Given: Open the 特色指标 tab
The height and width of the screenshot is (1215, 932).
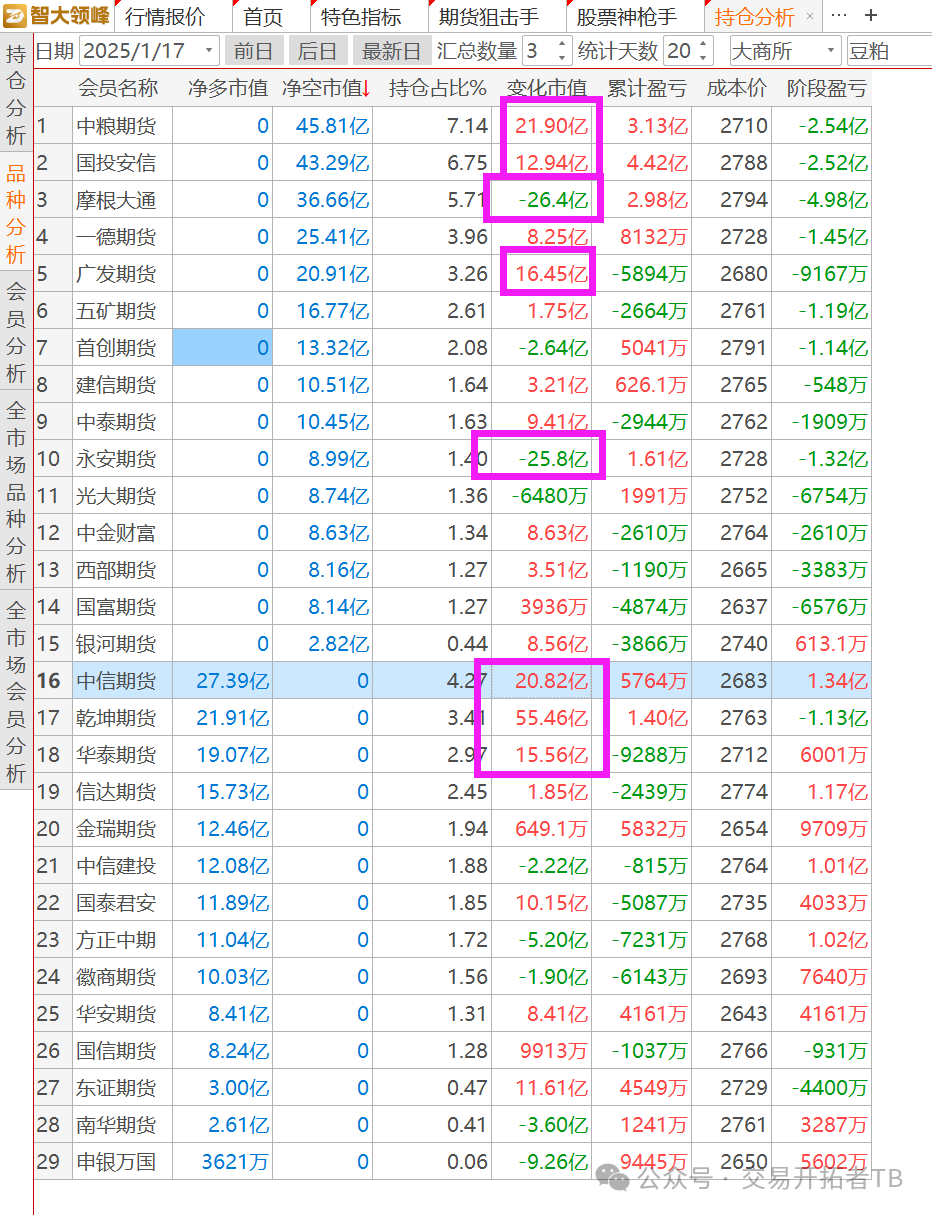Looking at the screenshot, I should pos(361,17).
